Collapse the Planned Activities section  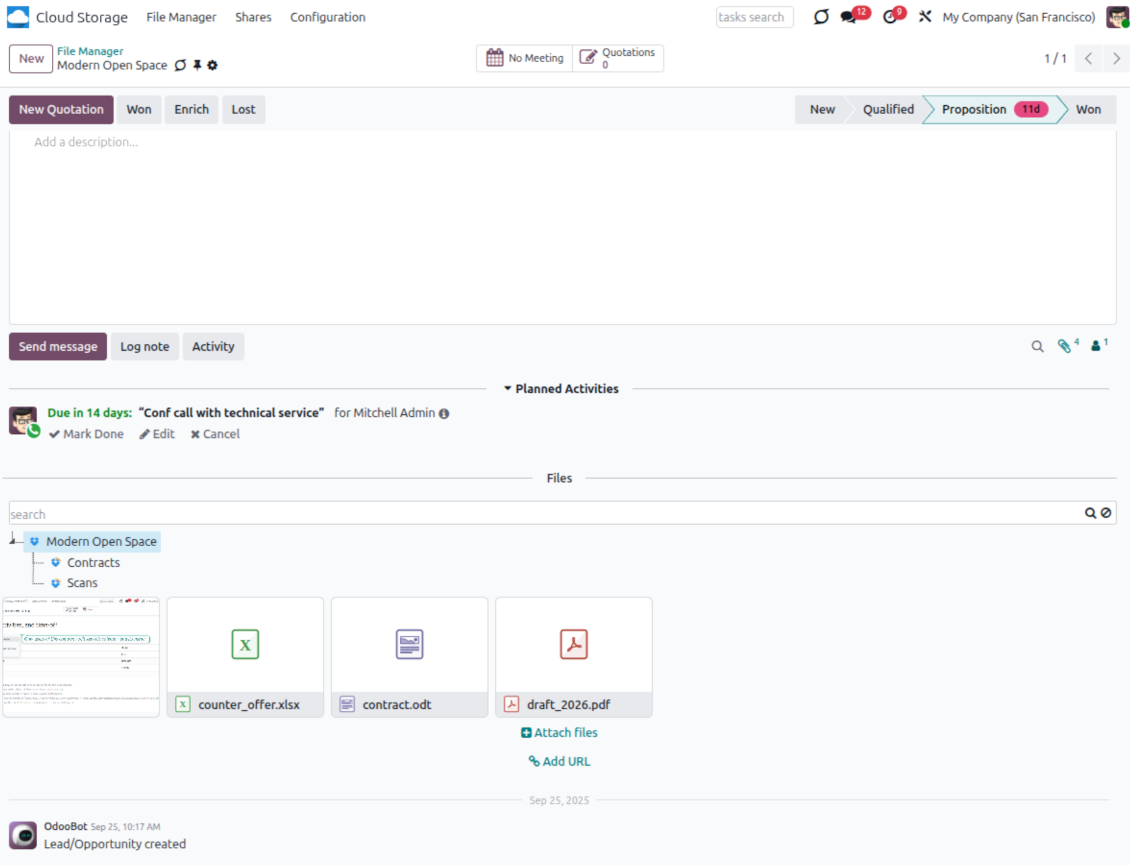point(560,389)
